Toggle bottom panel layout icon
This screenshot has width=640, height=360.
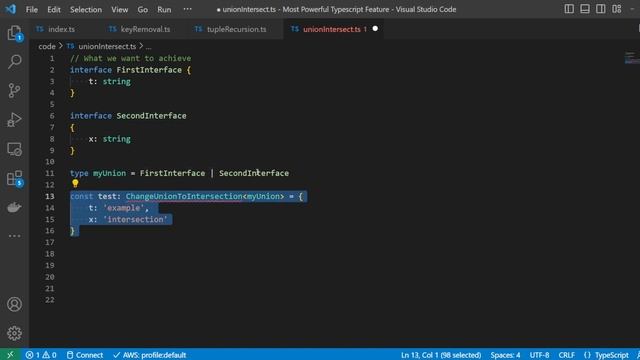[x=585, y=9]
